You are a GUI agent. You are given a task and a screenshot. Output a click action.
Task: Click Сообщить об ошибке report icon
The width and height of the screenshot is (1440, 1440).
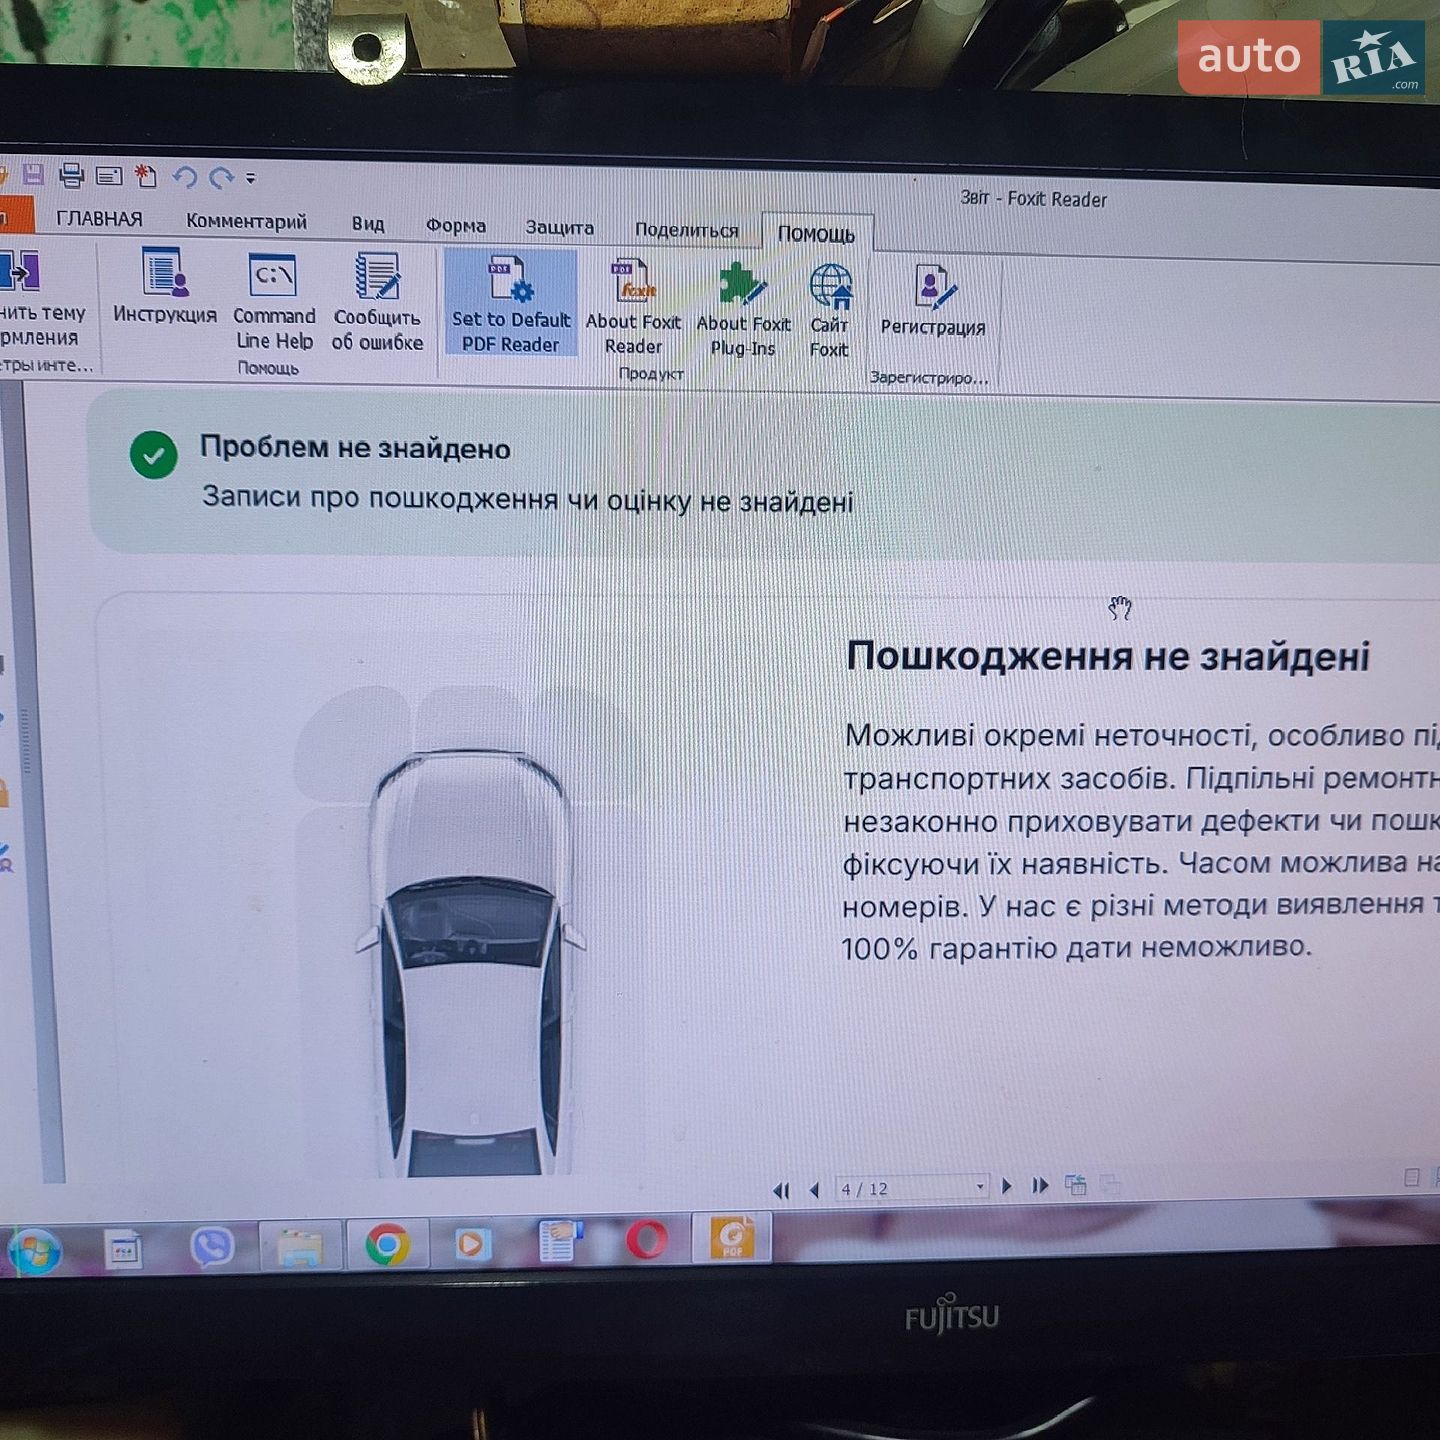coord(377,301)
